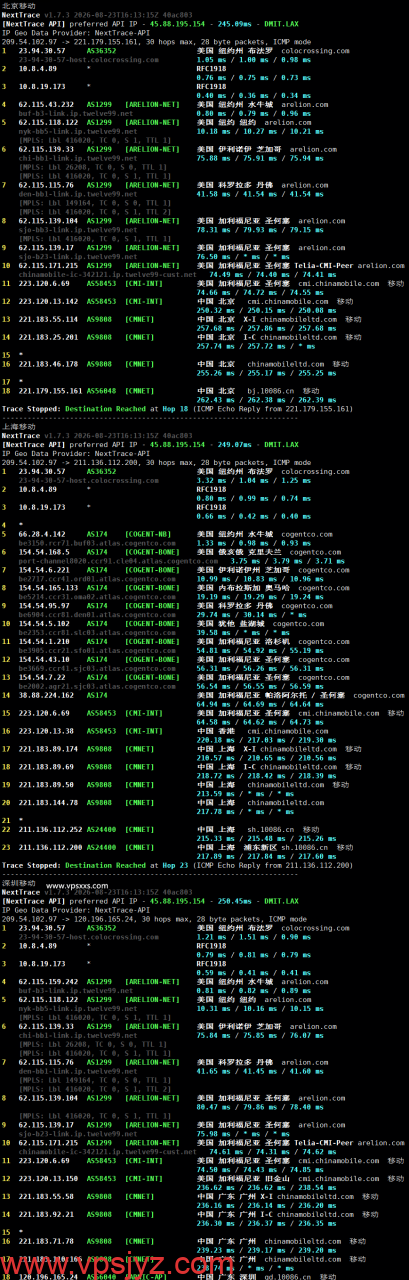This screenshot has width=409, height=1280.
Task: Click the 北京移动 section heading
Action: [x=17, y=5]
